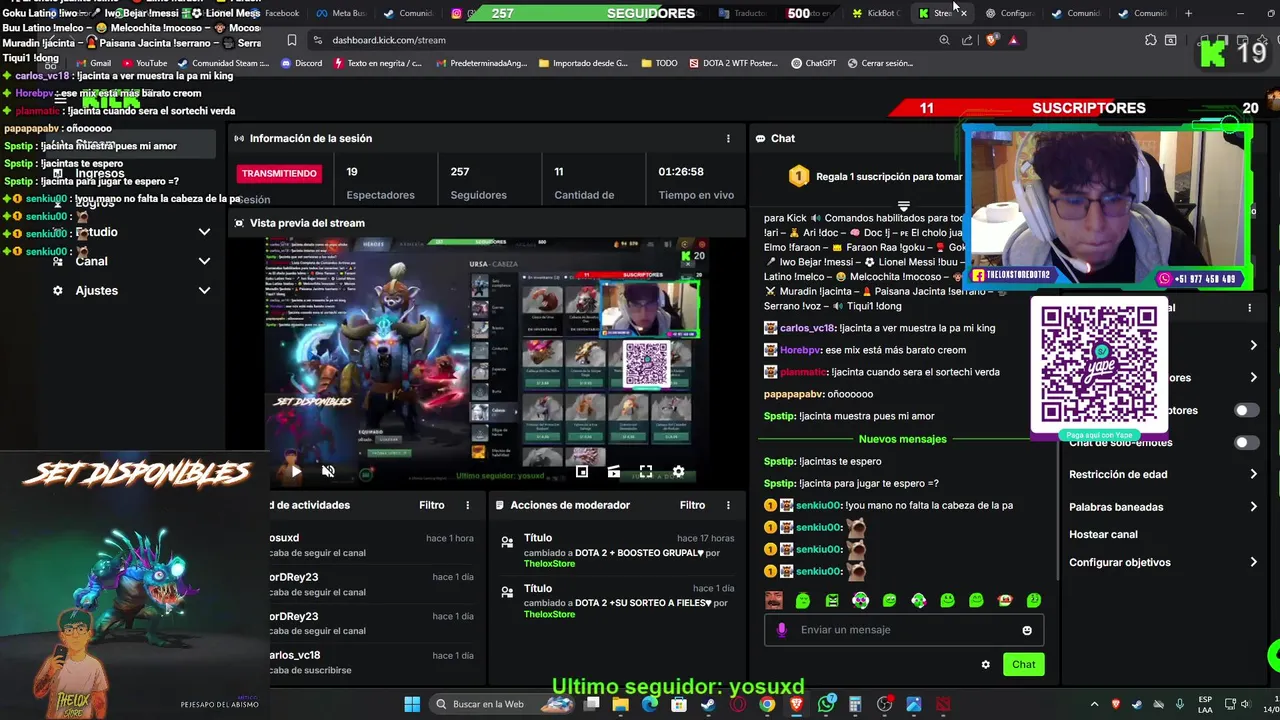1280x720 pixels.
Task: Open activity feed three-dot menu
Action: point(467,505)
